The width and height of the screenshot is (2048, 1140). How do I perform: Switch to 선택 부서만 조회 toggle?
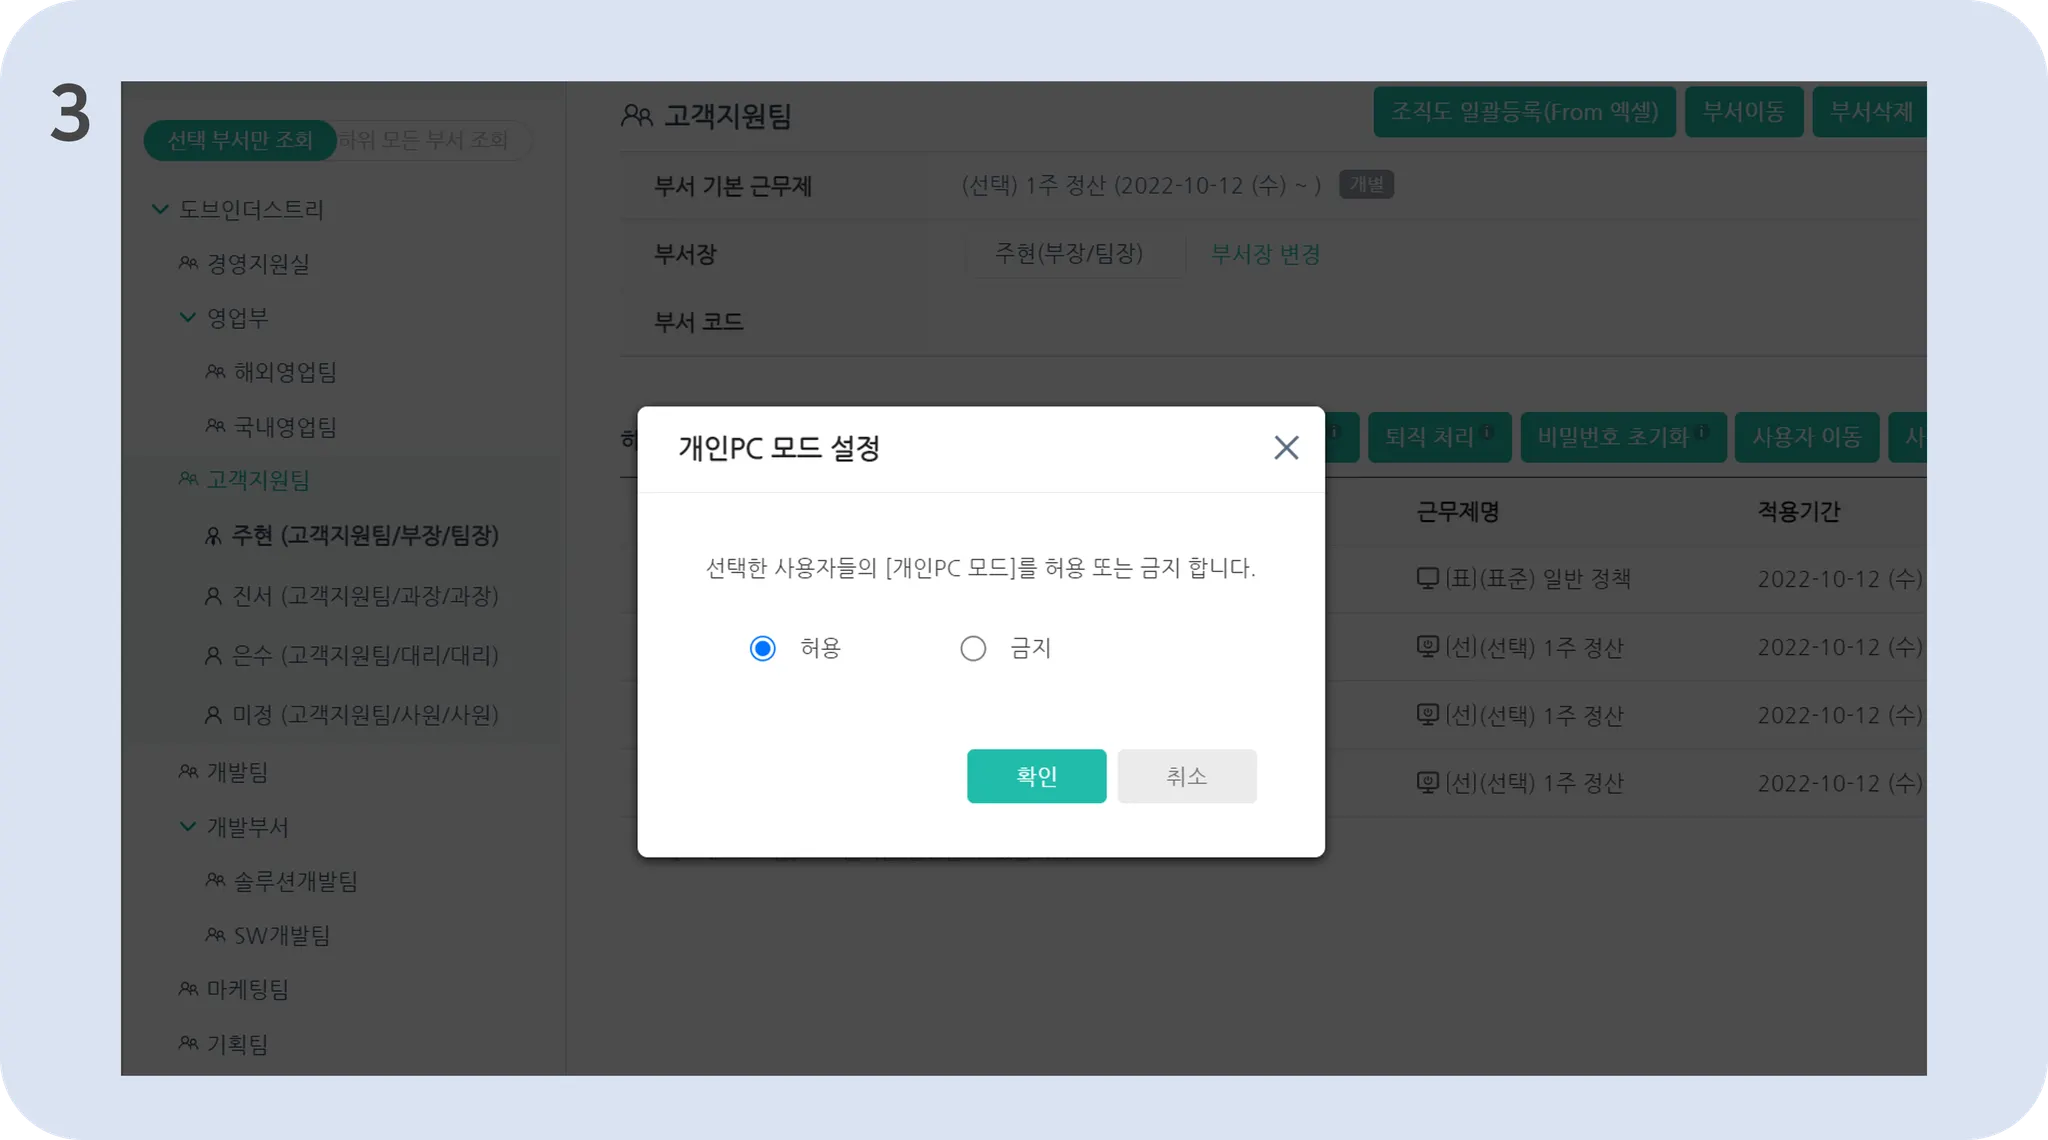[240, 140]
